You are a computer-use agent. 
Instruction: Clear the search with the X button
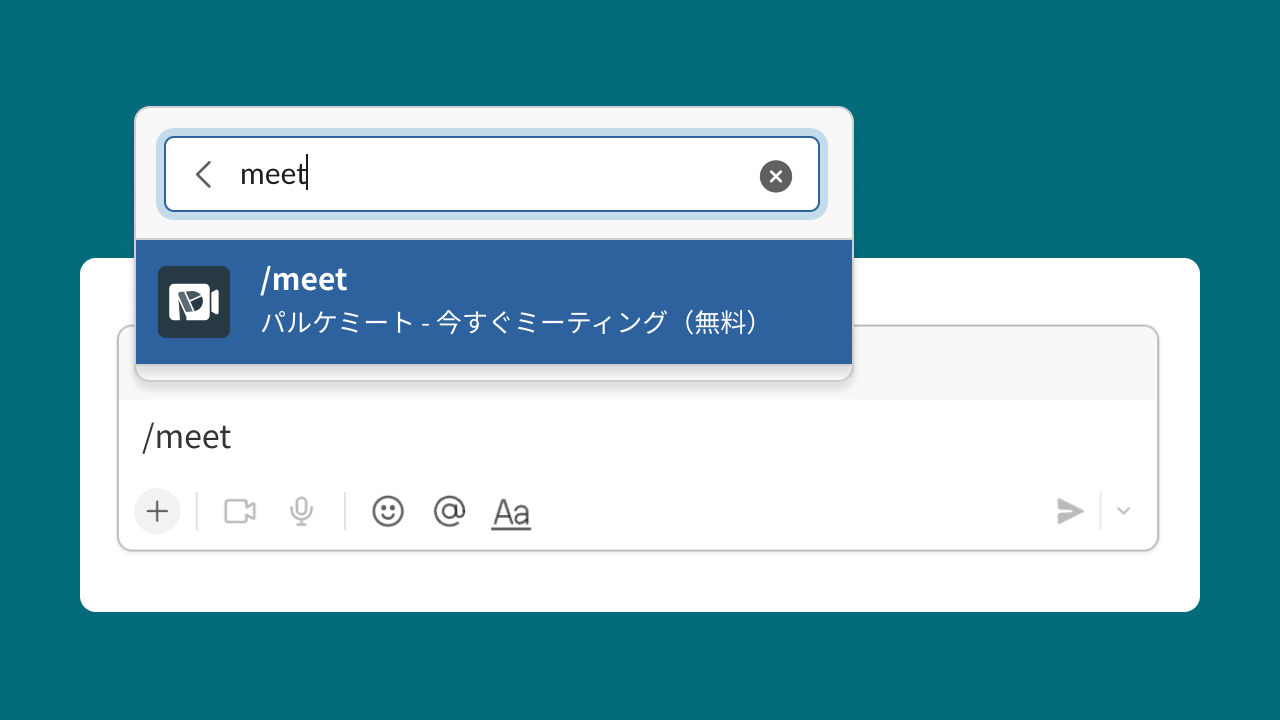[x=776, y=176]
